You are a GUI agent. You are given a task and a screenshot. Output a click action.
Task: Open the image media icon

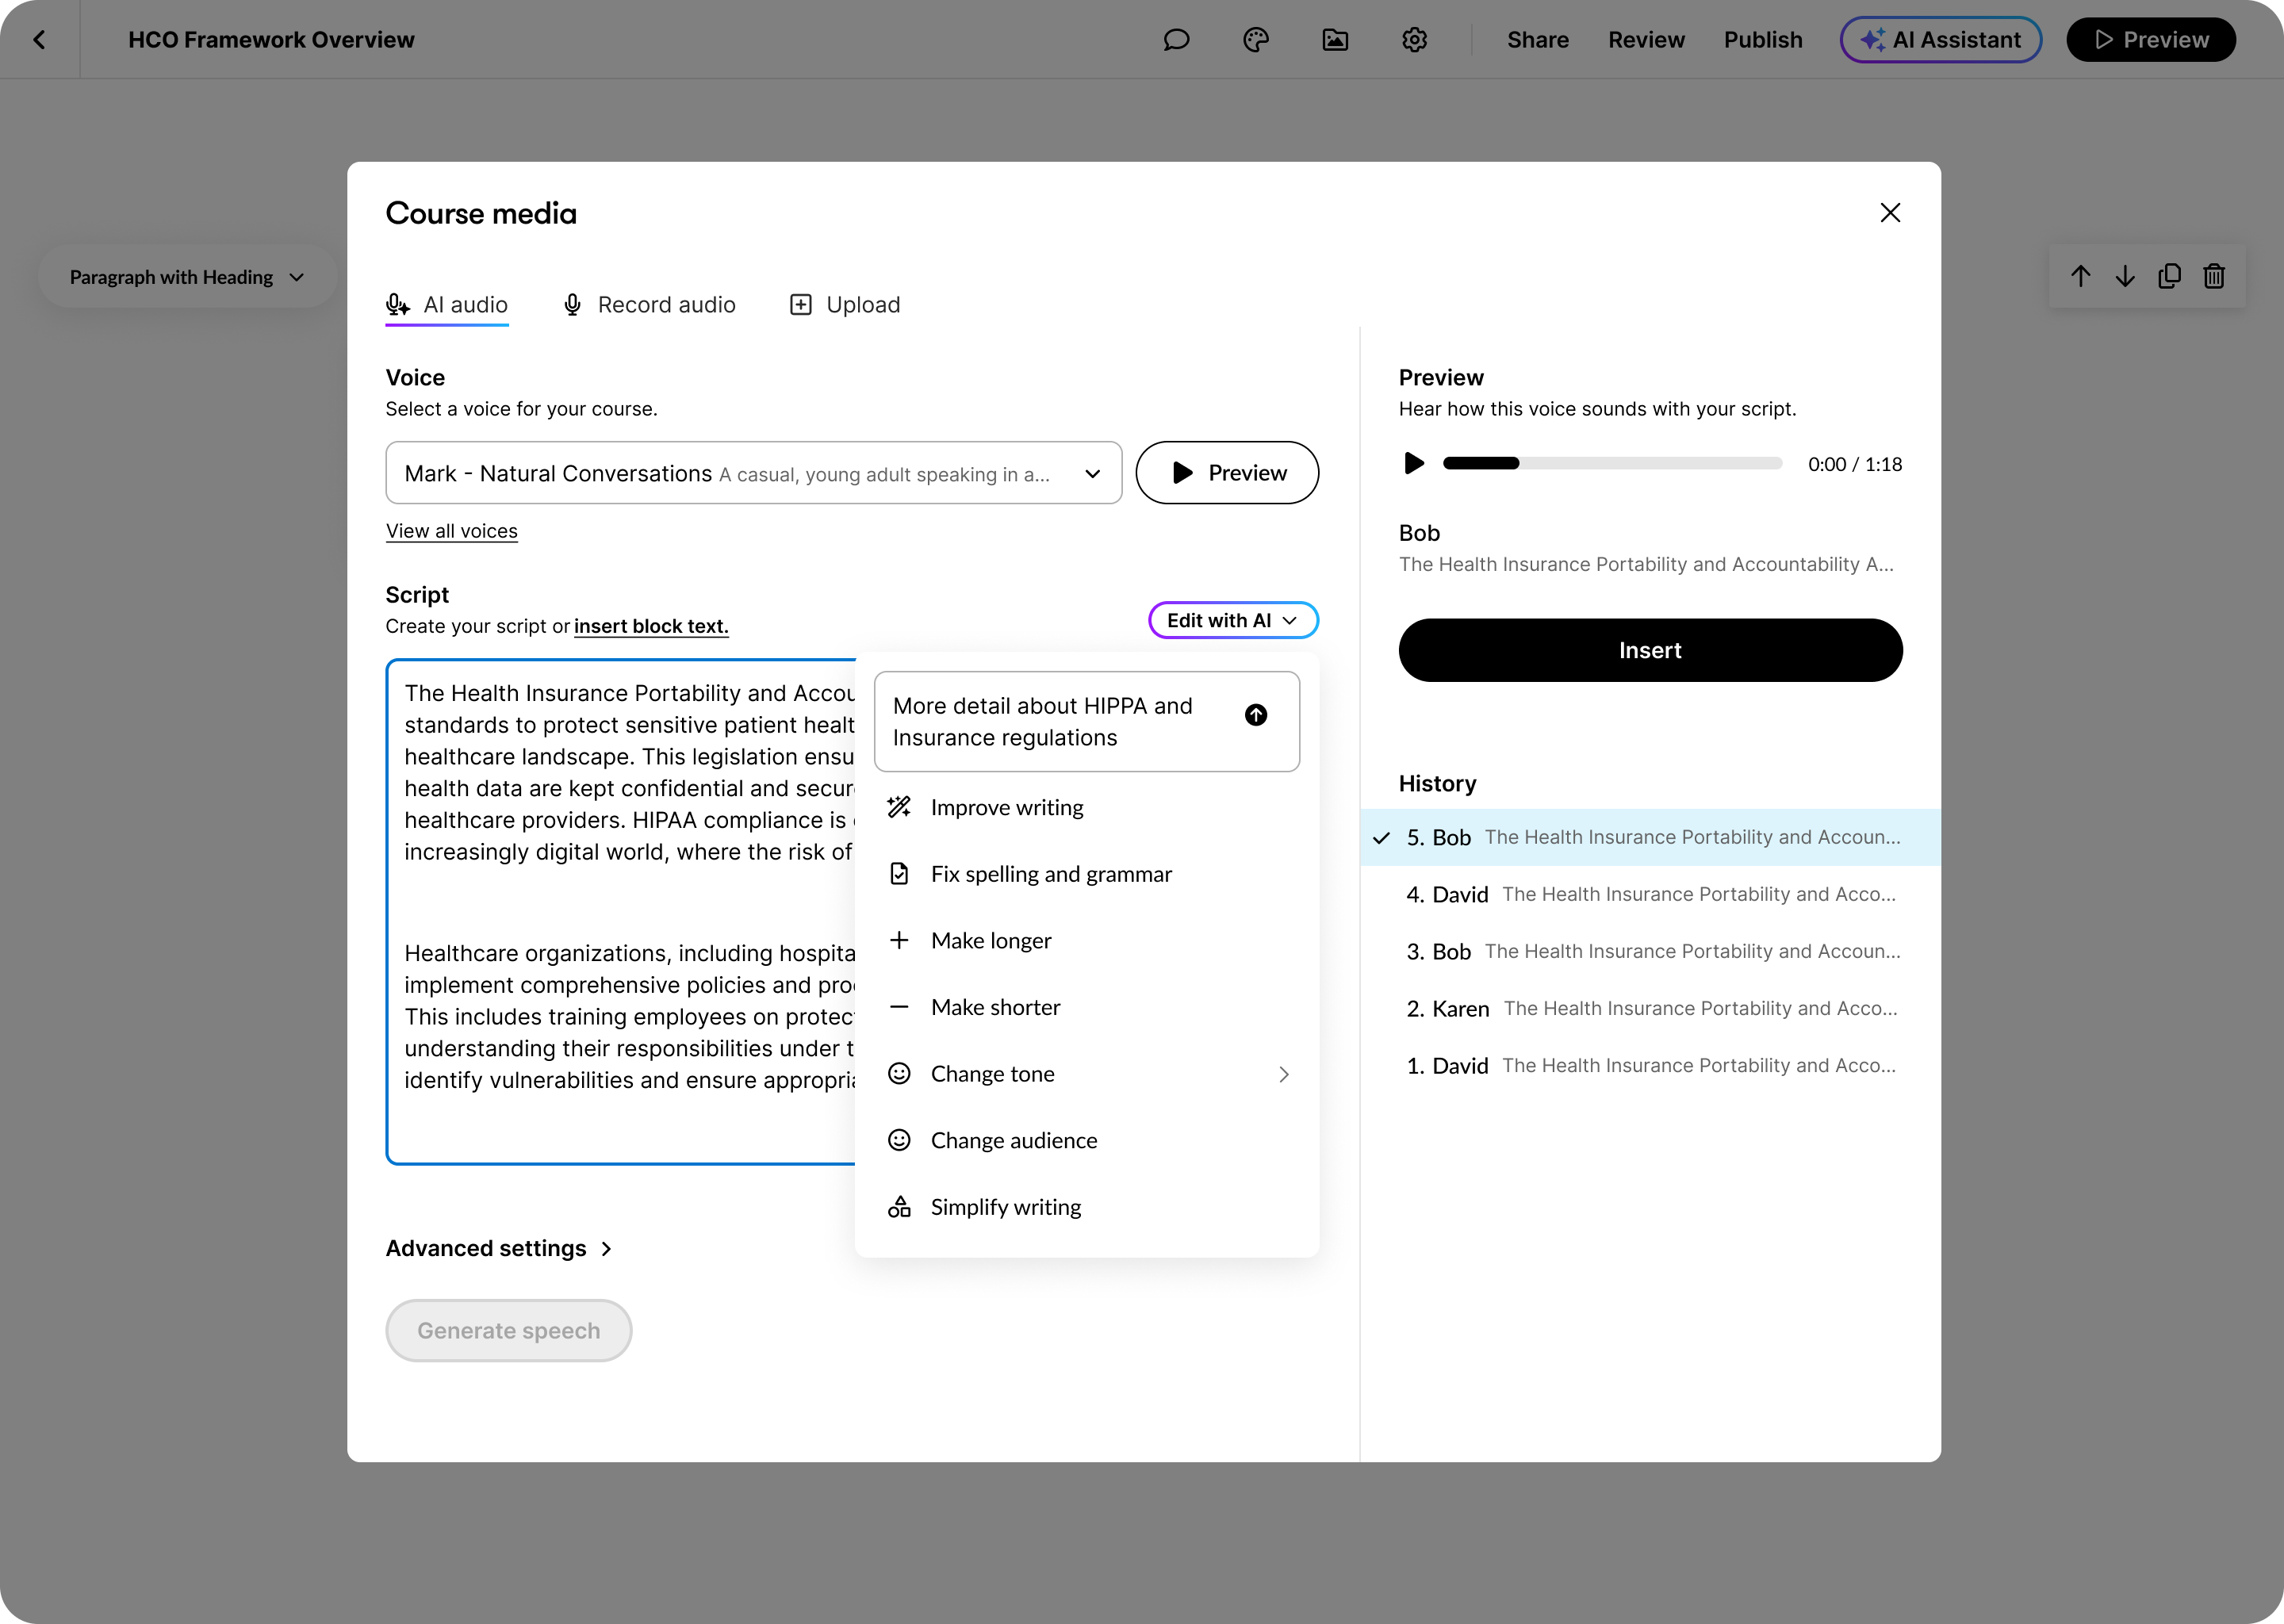(x=1335, y=40)
